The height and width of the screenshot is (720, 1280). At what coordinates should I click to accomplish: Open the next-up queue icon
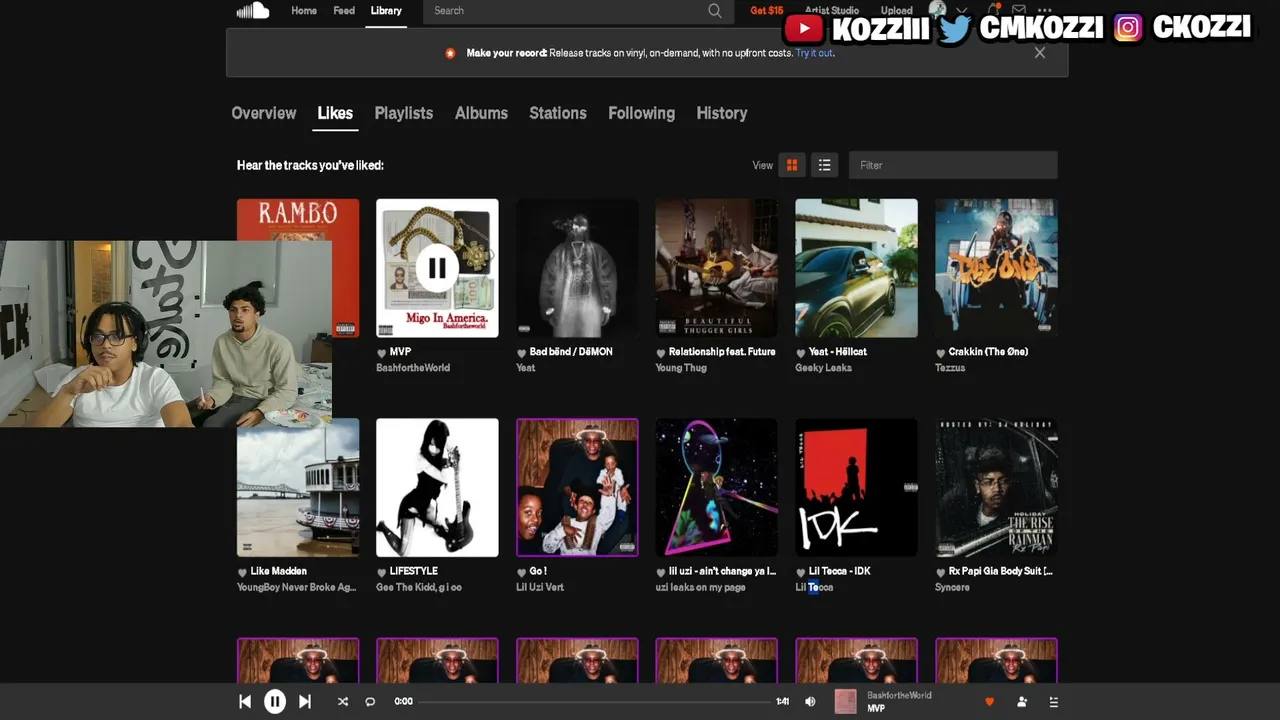tap(1053, 702)
